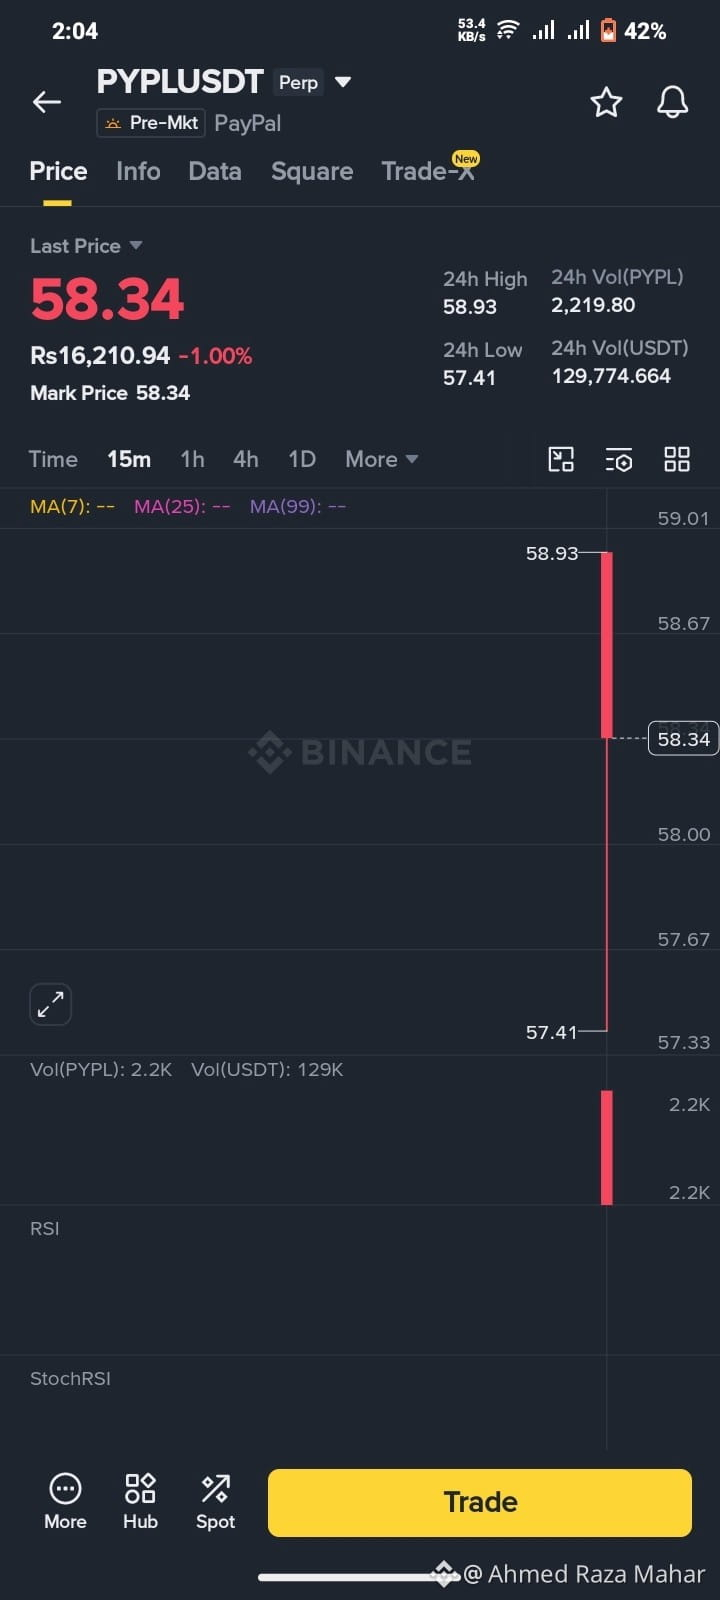The height and width of the screenshot is (1600, 720).
Task: Expand the More timeframes dropdown
Action: coord(381,459)
